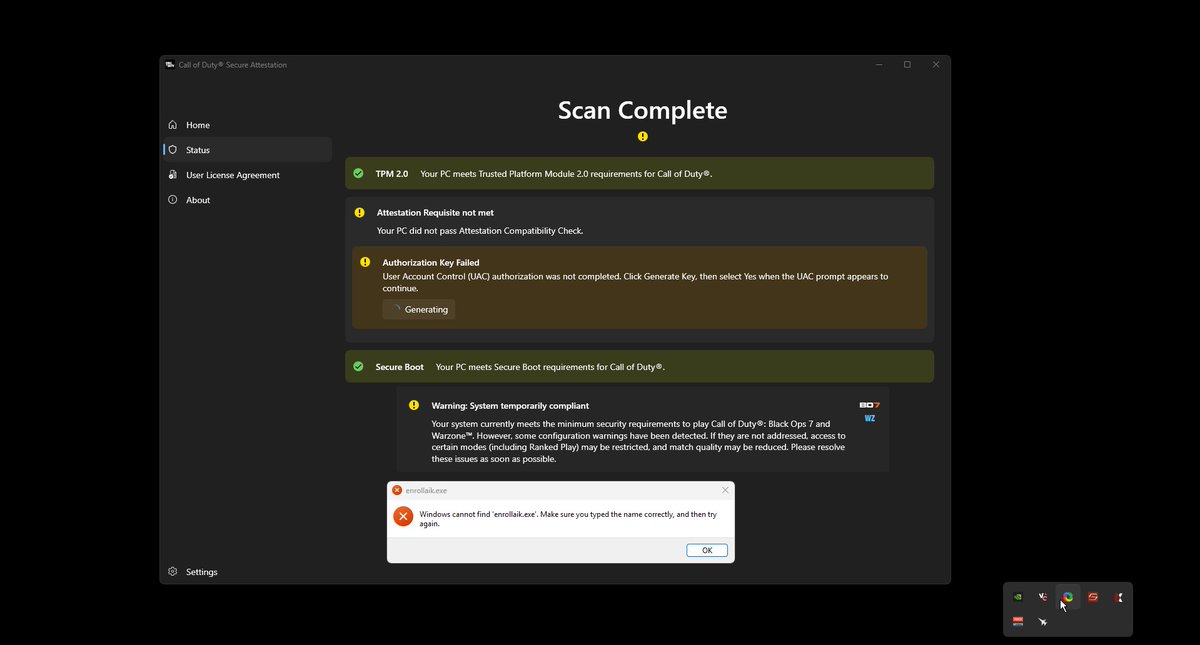Click the yellow warning icon under Scan Complete
Image resolution: width=1200 pixels, height=645 pixels.
coord(643,136)
